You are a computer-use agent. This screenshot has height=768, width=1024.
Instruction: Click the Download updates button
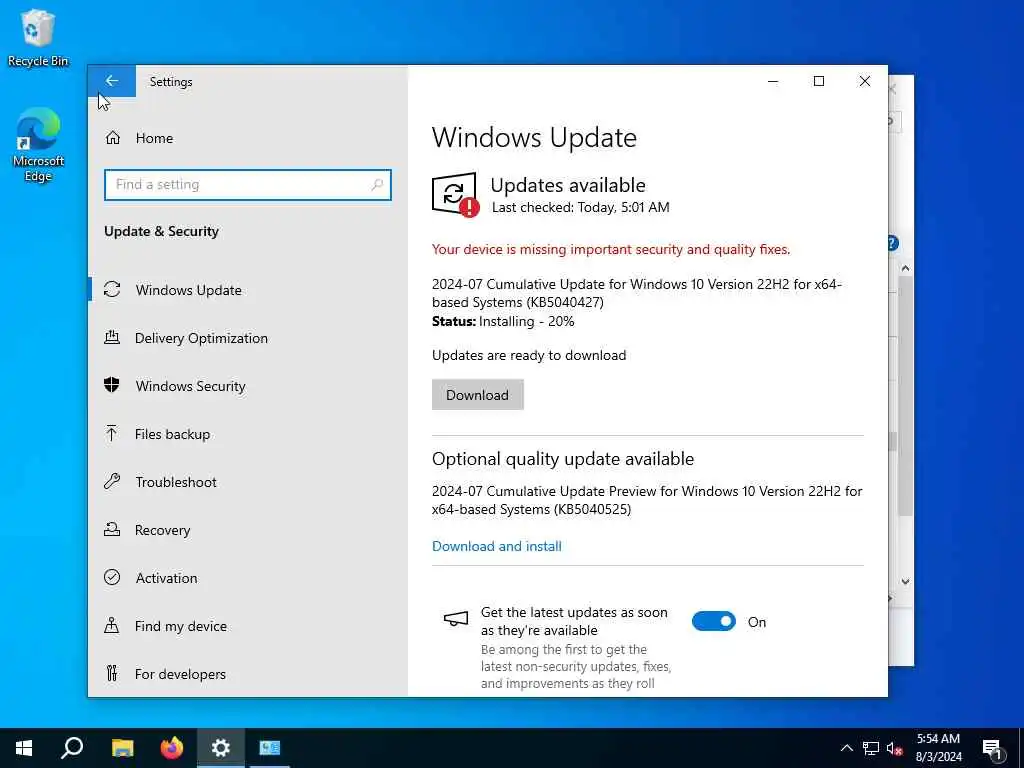point(477,395)
